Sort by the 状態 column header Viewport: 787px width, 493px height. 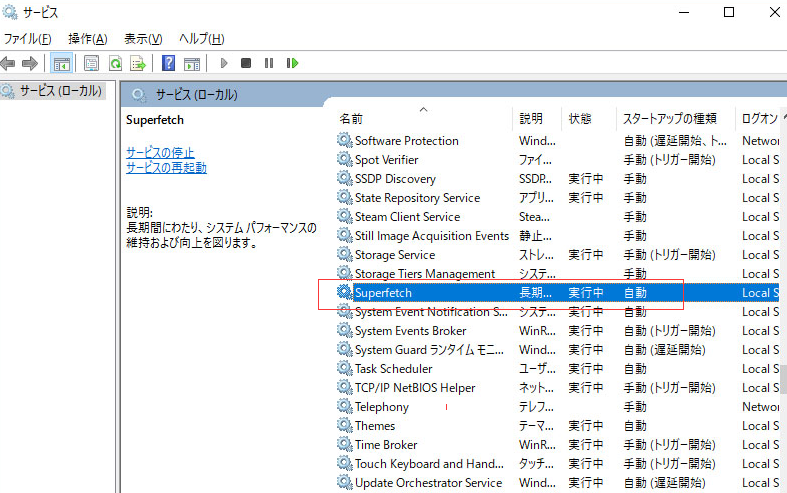tap(589, 118)
